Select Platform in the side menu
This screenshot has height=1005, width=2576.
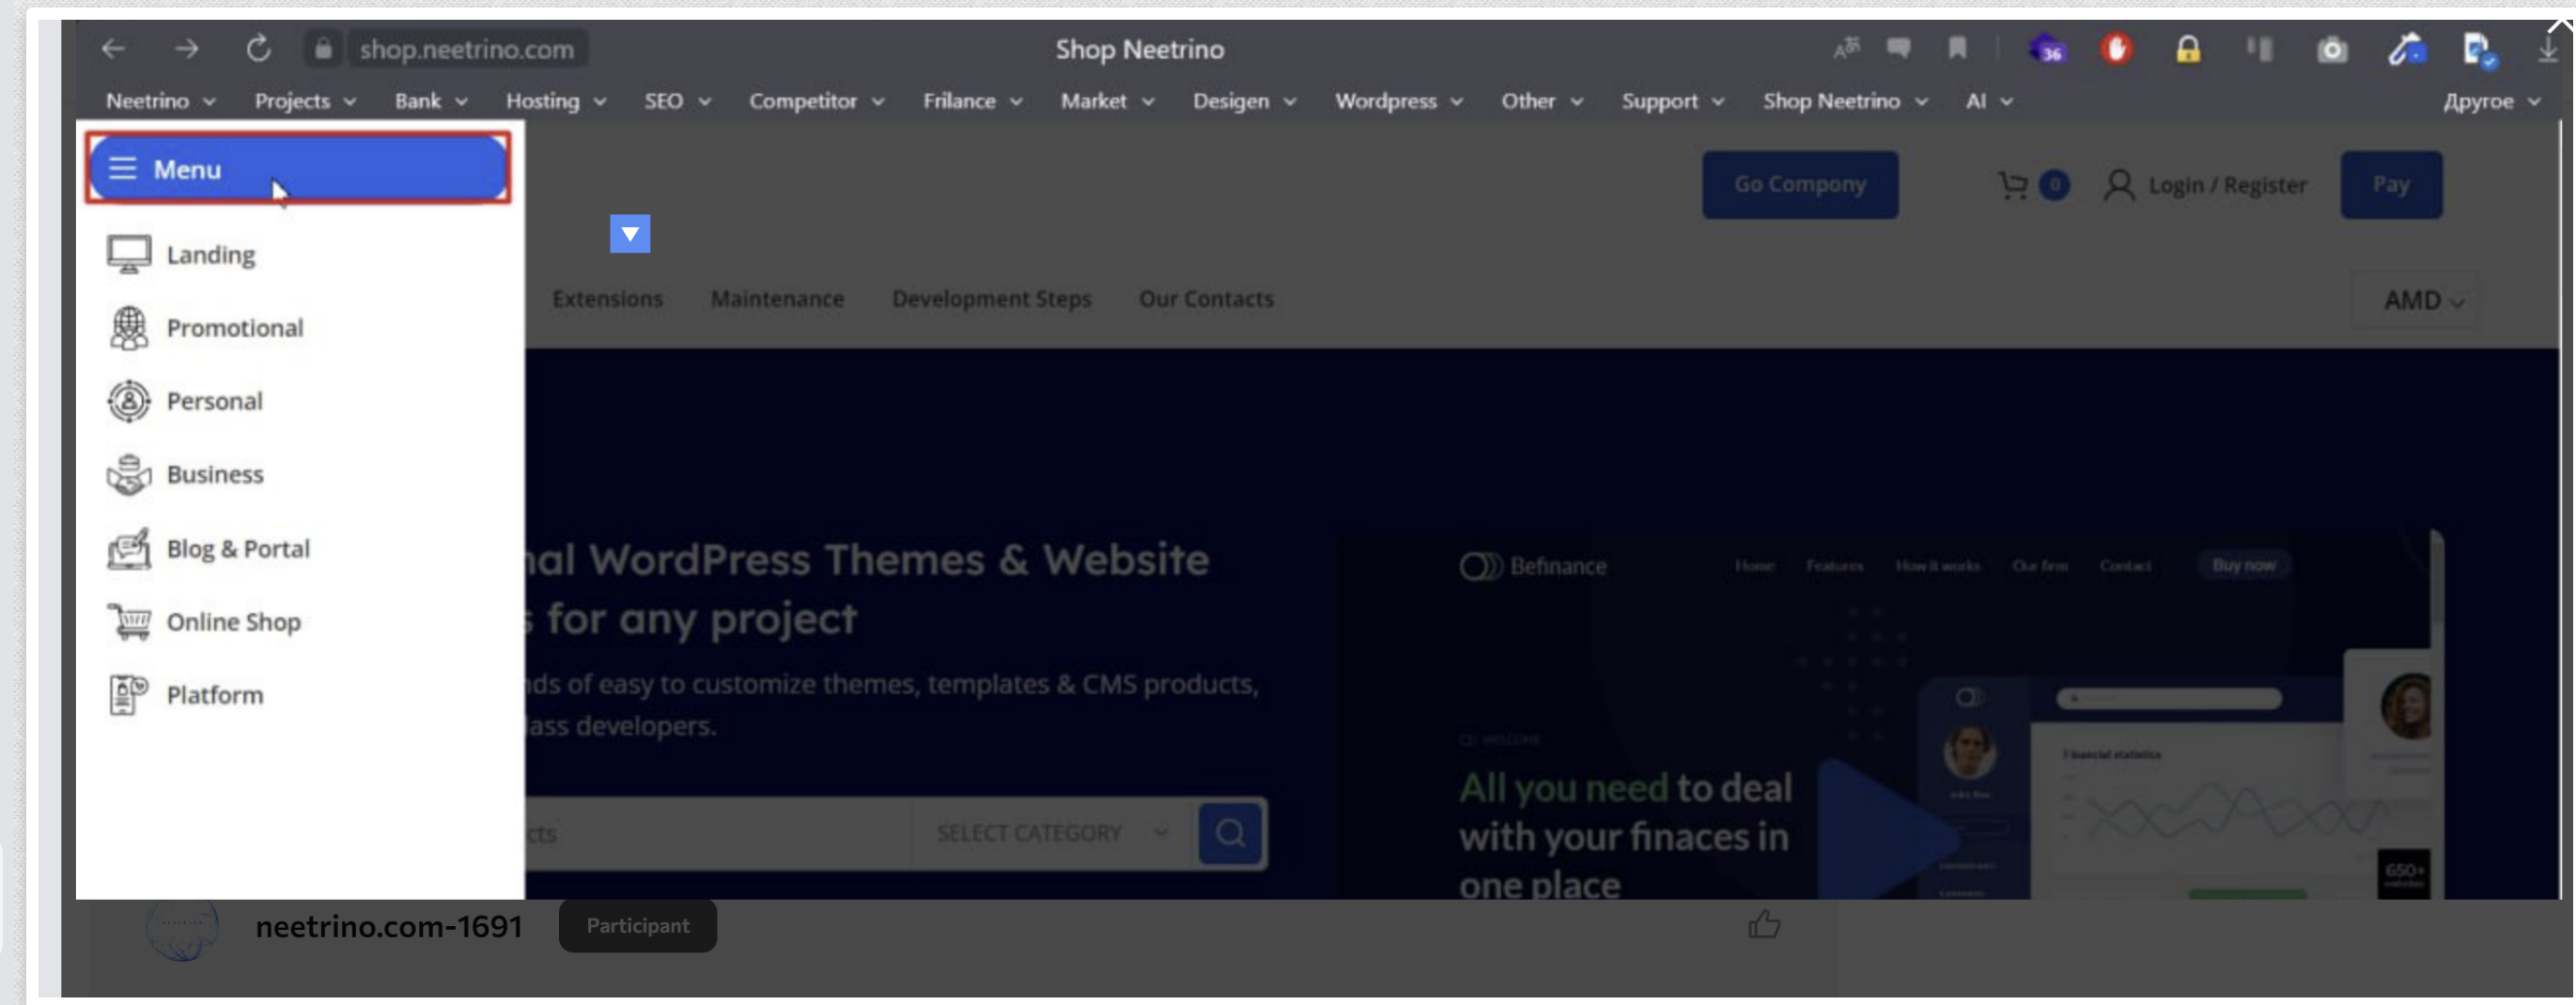coord(185,694)
